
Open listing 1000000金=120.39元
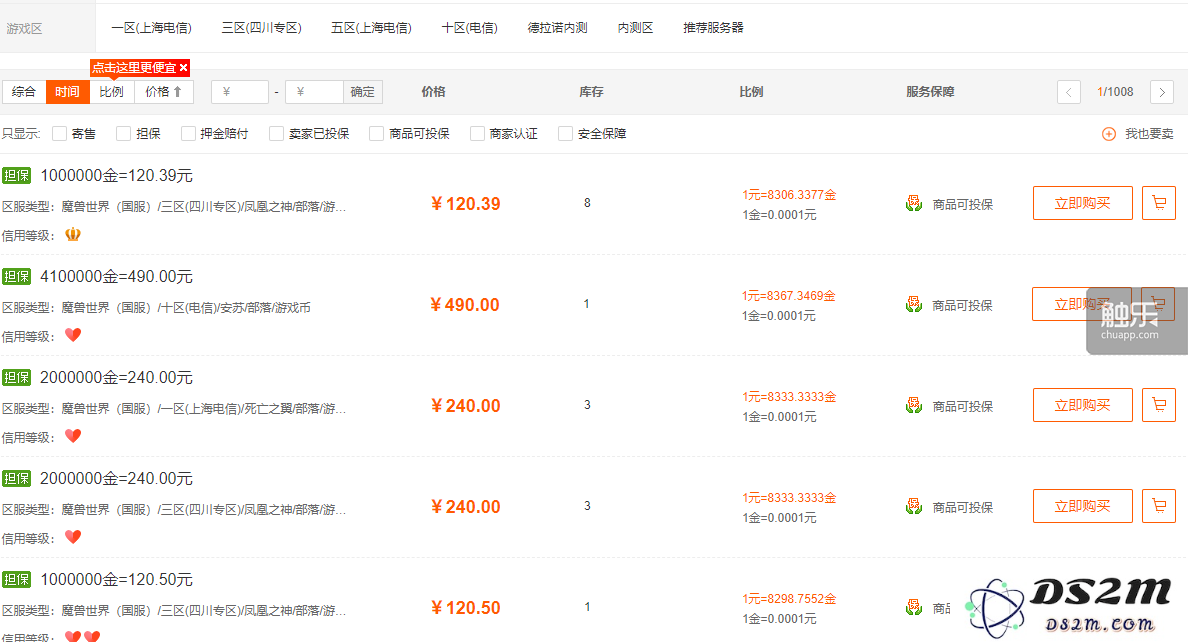117,175
